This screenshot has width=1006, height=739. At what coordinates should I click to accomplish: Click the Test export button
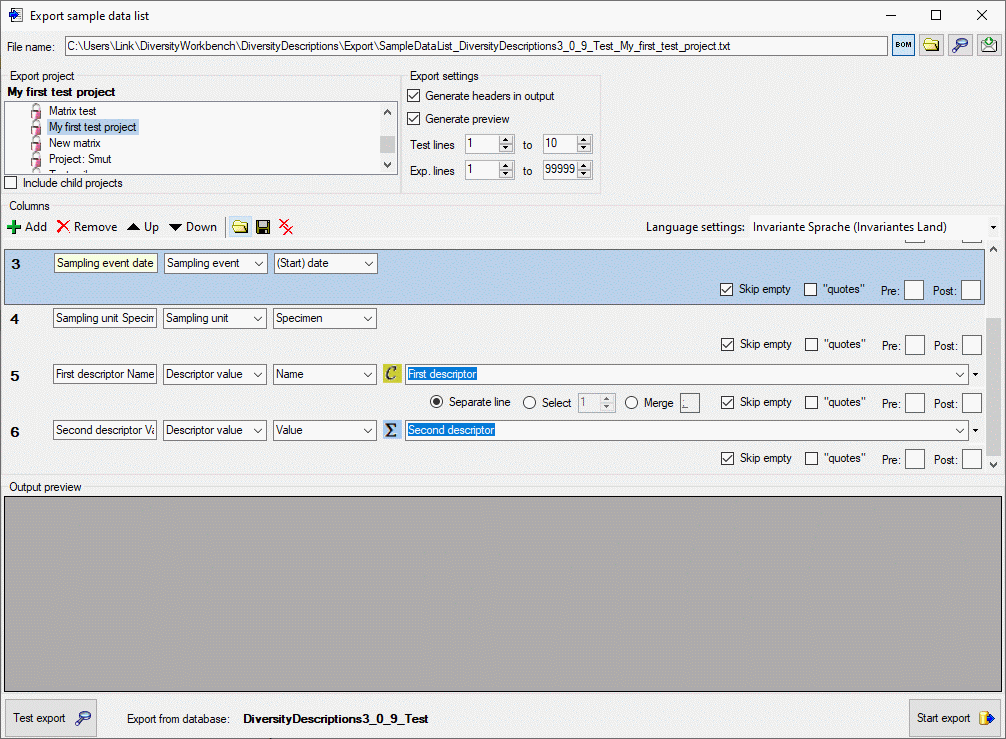[51, 718]
